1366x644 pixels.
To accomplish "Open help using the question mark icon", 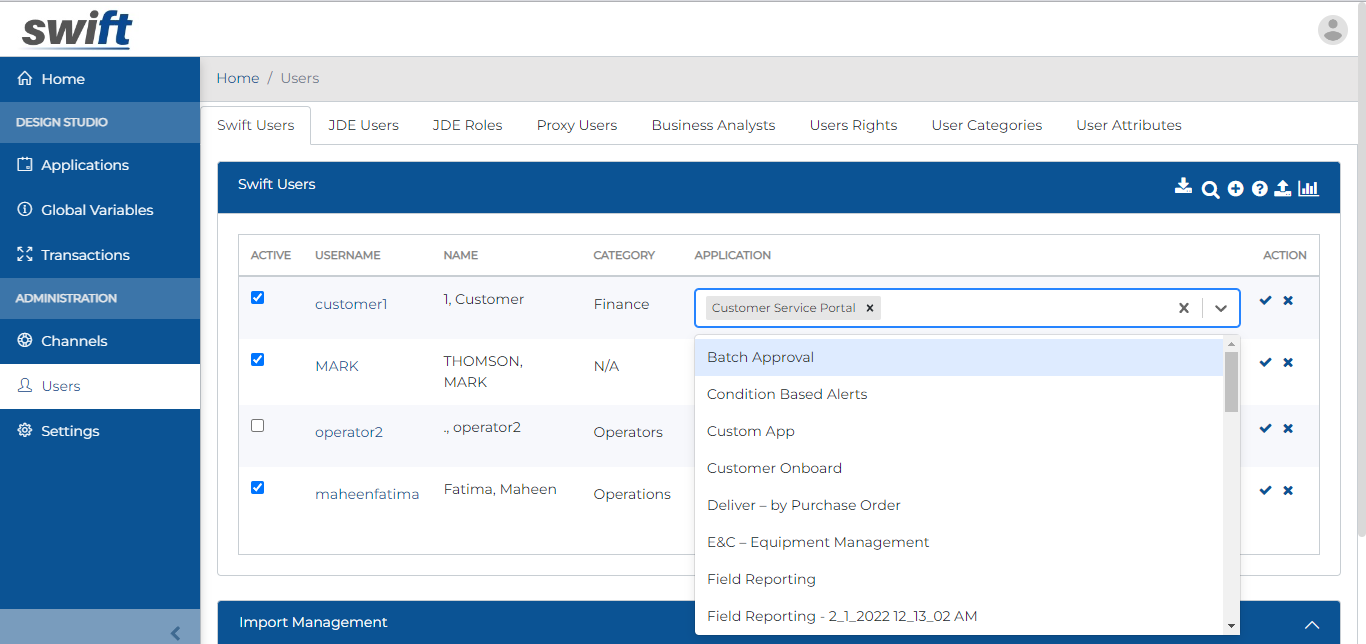I will 1259,188.
